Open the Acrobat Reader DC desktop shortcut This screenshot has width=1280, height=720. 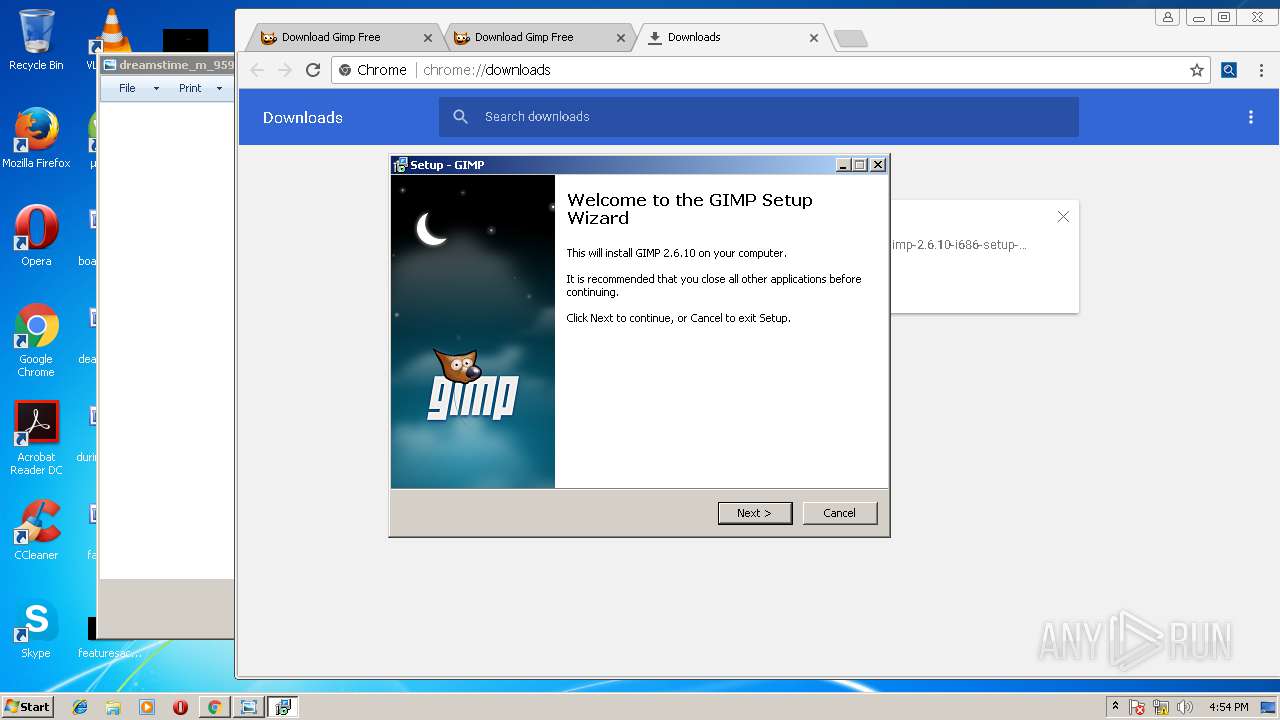pos(36,438)
